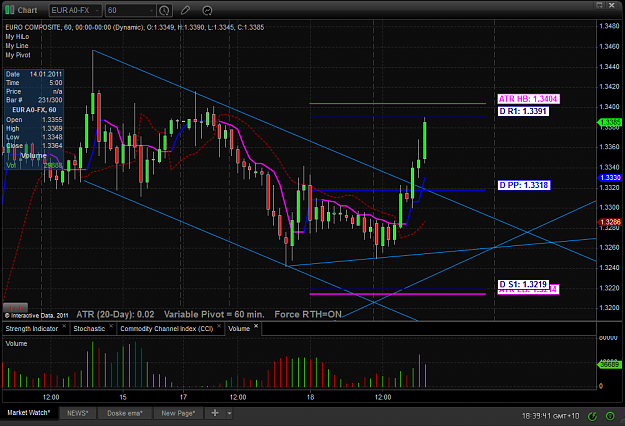
Task: Switch to the Strength Indicator tab
Action: [31, 329]
